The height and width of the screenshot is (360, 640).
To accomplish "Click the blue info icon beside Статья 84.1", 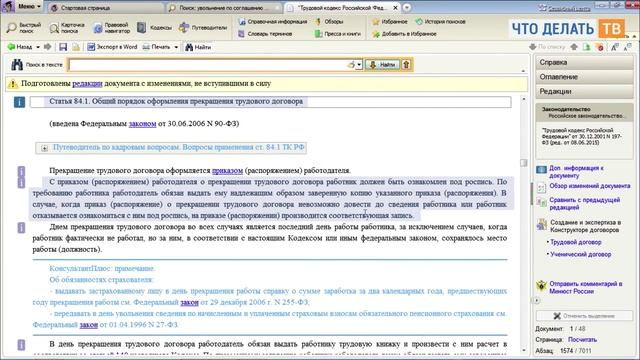I will coord(19,102).
